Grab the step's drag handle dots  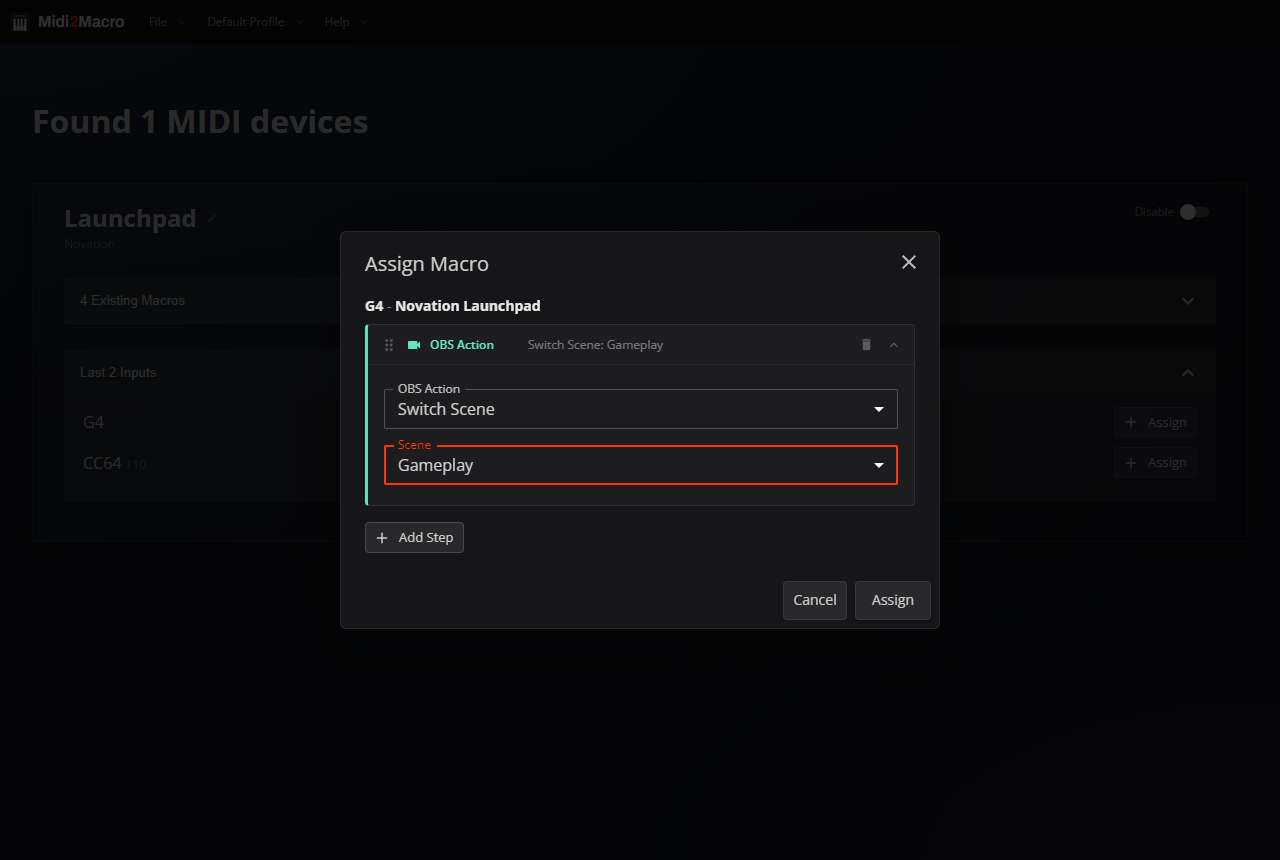[x=389, y=345]
